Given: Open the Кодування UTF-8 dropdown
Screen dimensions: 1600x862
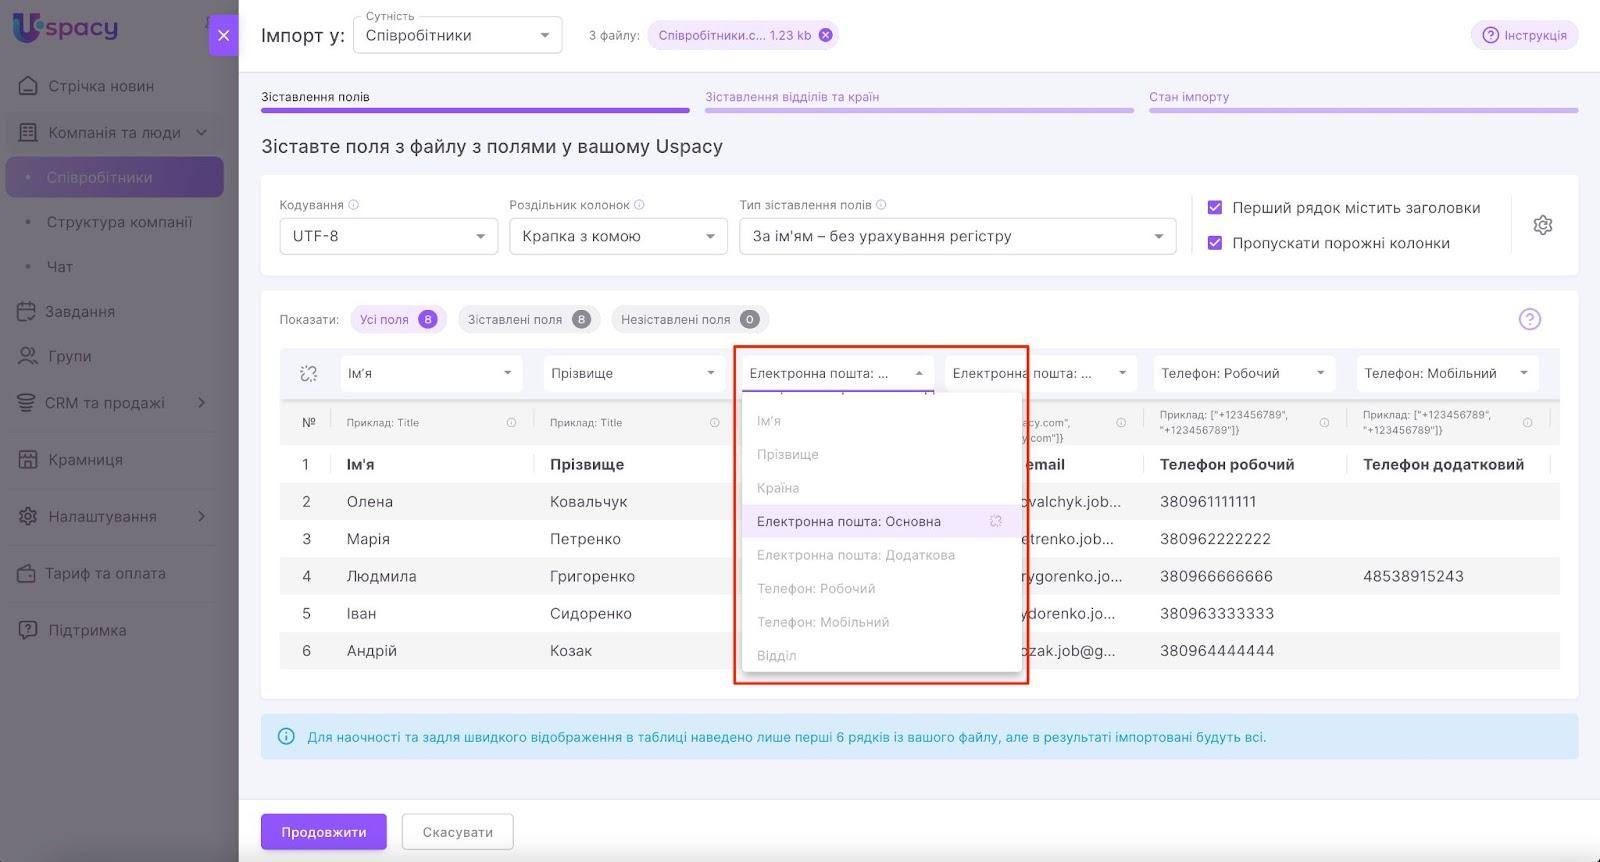Looking at the screenshot, I should pyautogui.click(x=388, y=237).
